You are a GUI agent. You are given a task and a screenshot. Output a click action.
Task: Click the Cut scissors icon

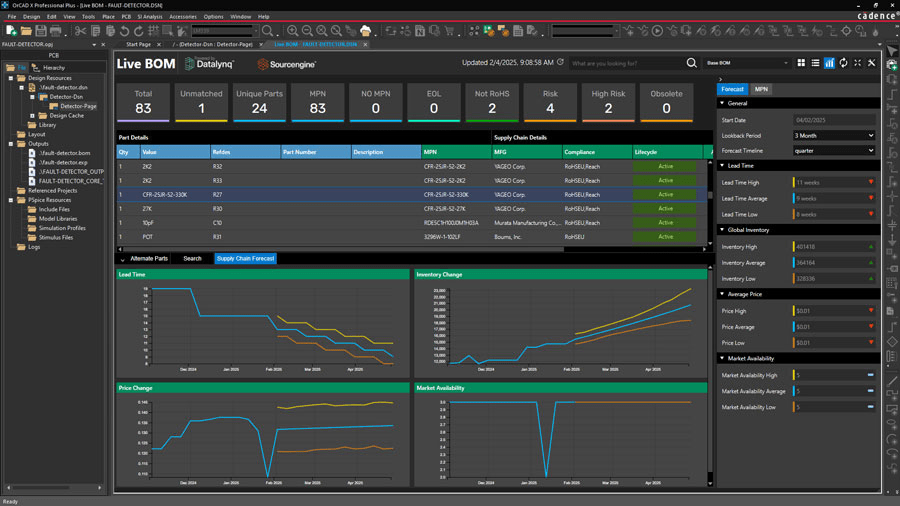[x=80, y=31]
